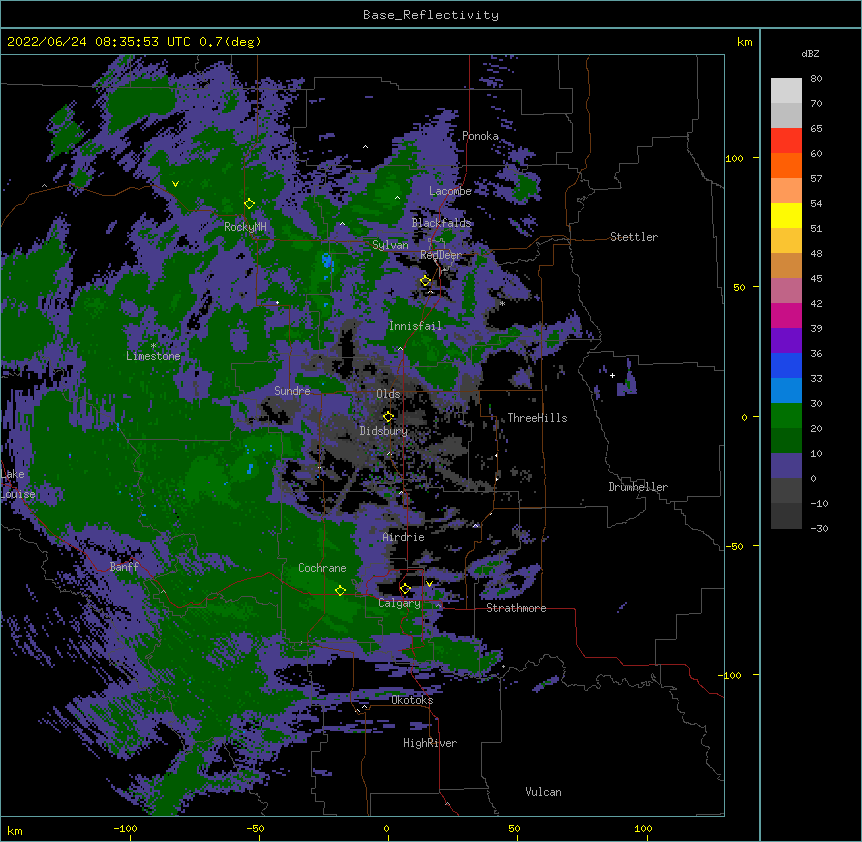Click the yellow V marker just east of Calgary

tap(429, 584)
